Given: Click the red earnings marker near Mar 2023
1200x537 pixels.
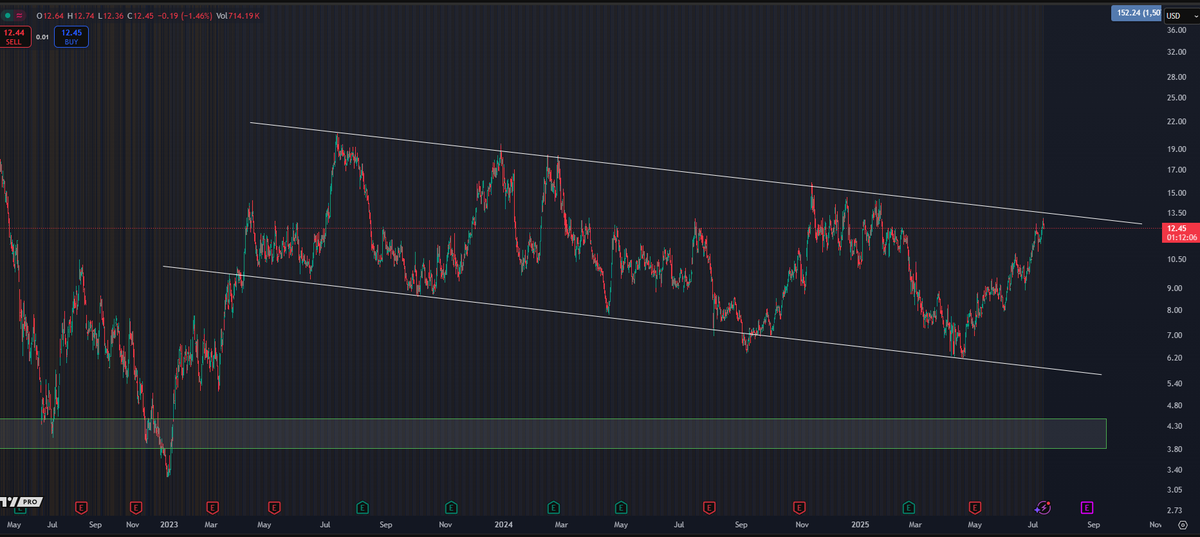Looking at the screenshot, I should 212,508.
